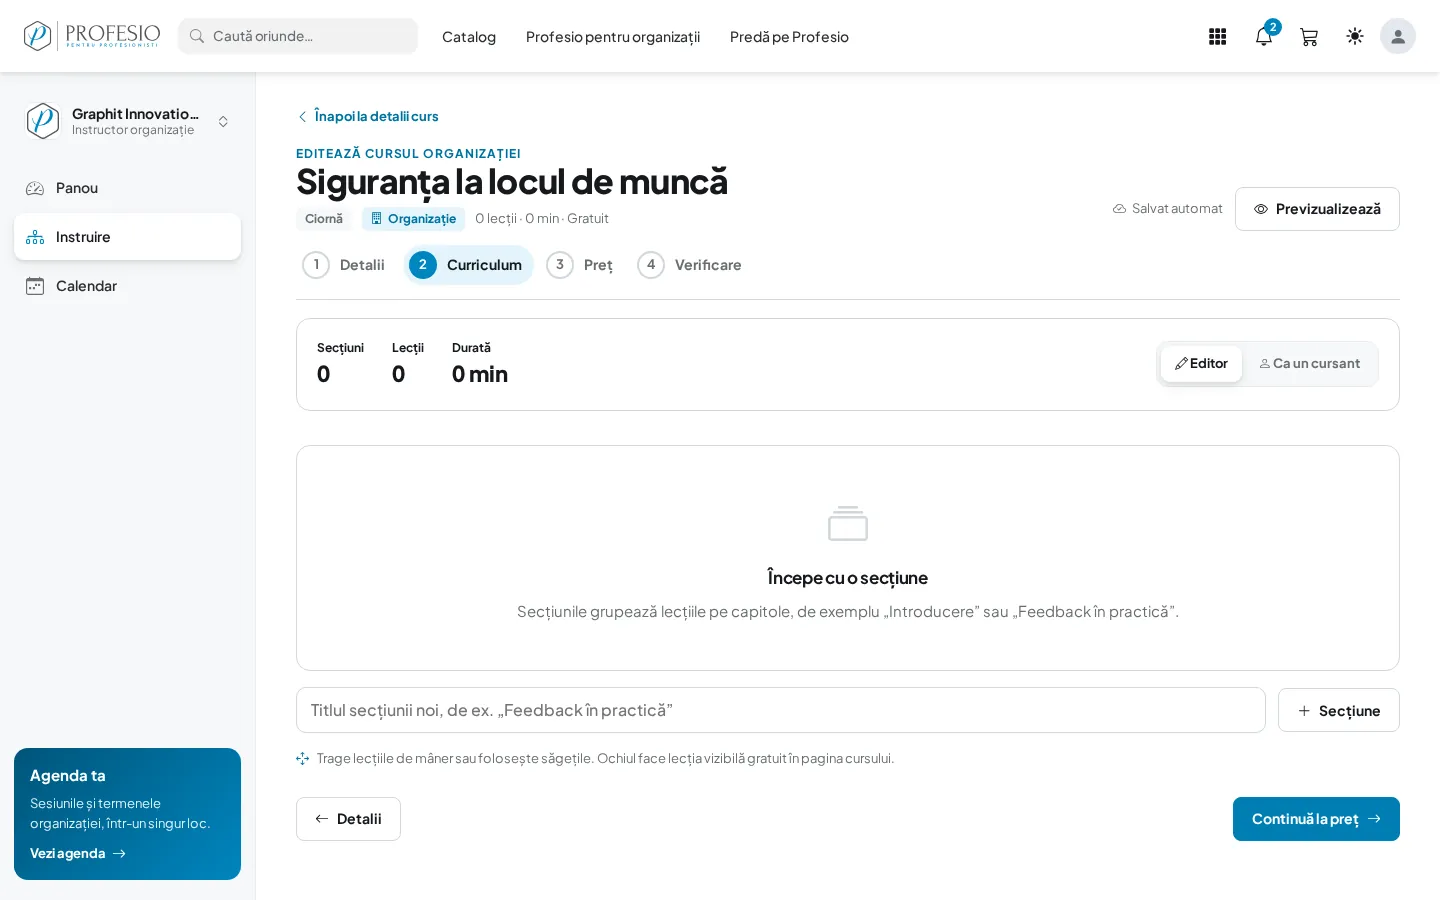Open user profile avatar menu
Viewport: 1440px width, 900px height.
click(1398, 37)
